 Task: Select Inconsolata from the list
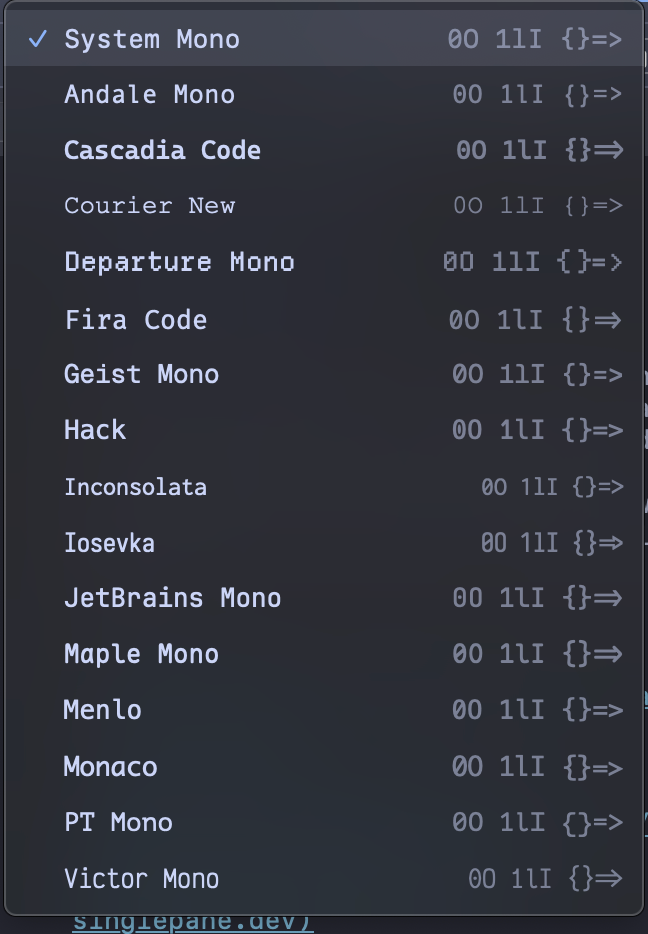135,487
